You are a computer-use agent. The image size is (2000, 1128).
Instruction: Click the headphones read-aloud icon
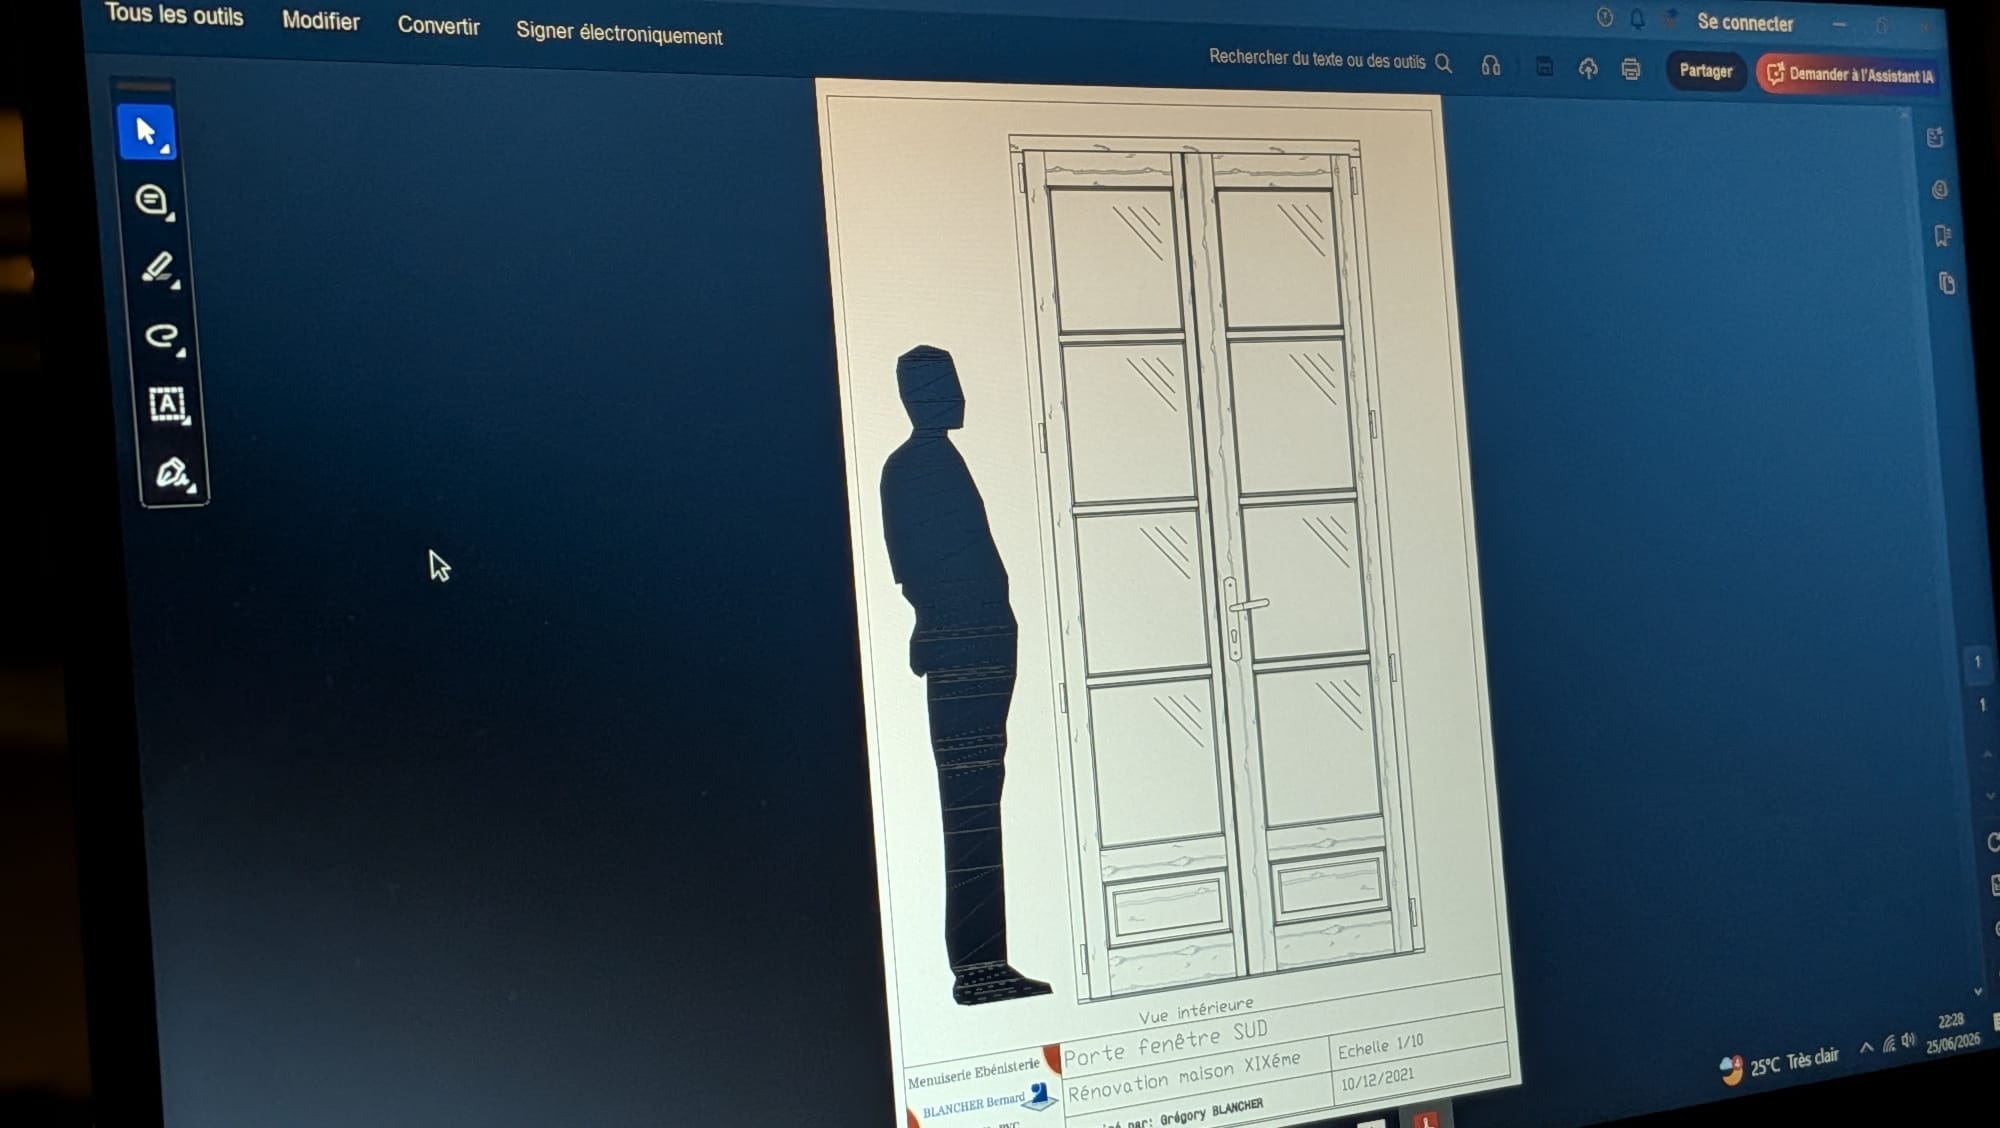pos(1490,65)
